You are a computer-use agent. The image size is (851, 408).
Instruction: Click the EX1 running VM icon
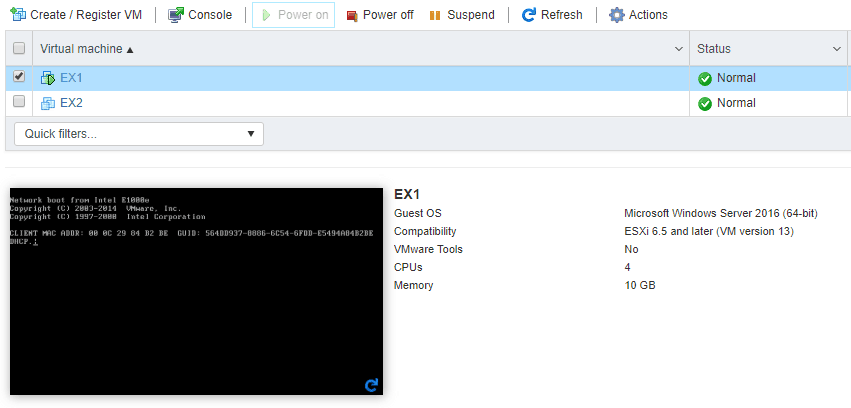pyautogui.click(x=48, y=79)
